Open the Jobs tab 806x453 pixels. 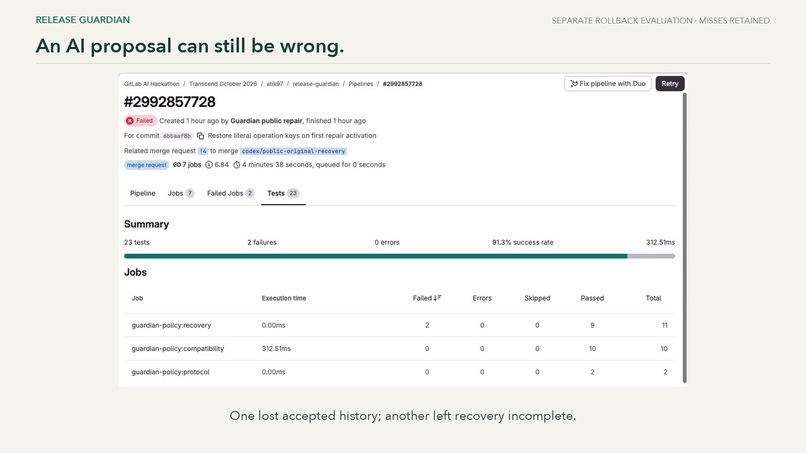[x=180, y=193]
